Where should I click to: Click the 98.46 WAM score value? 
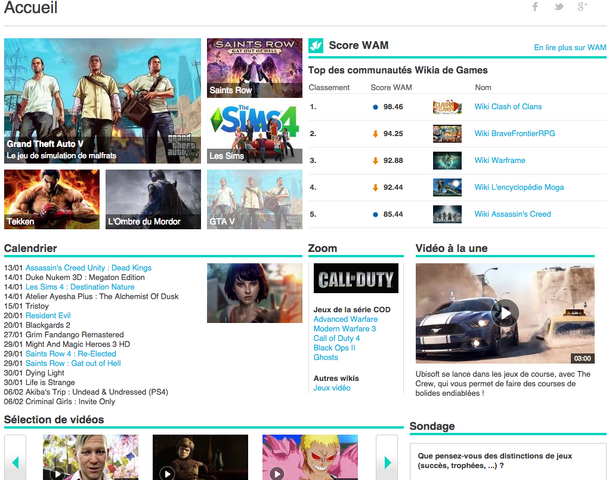point(393,107)
